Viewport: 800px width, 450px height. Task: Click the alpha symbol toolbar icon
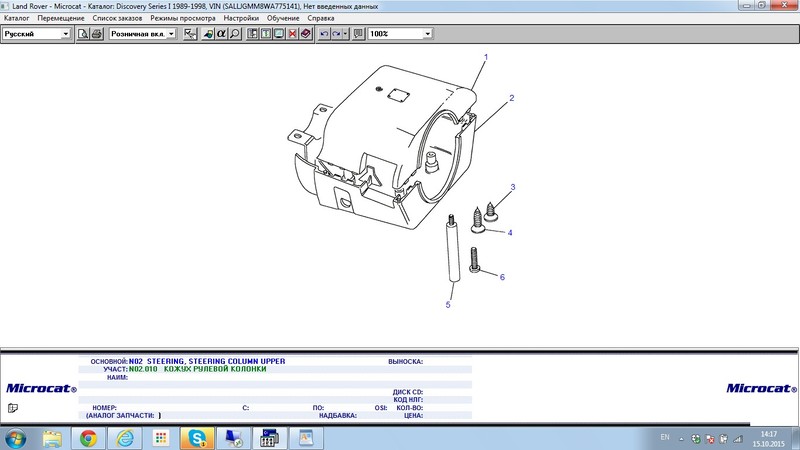[x=220, y=34]
